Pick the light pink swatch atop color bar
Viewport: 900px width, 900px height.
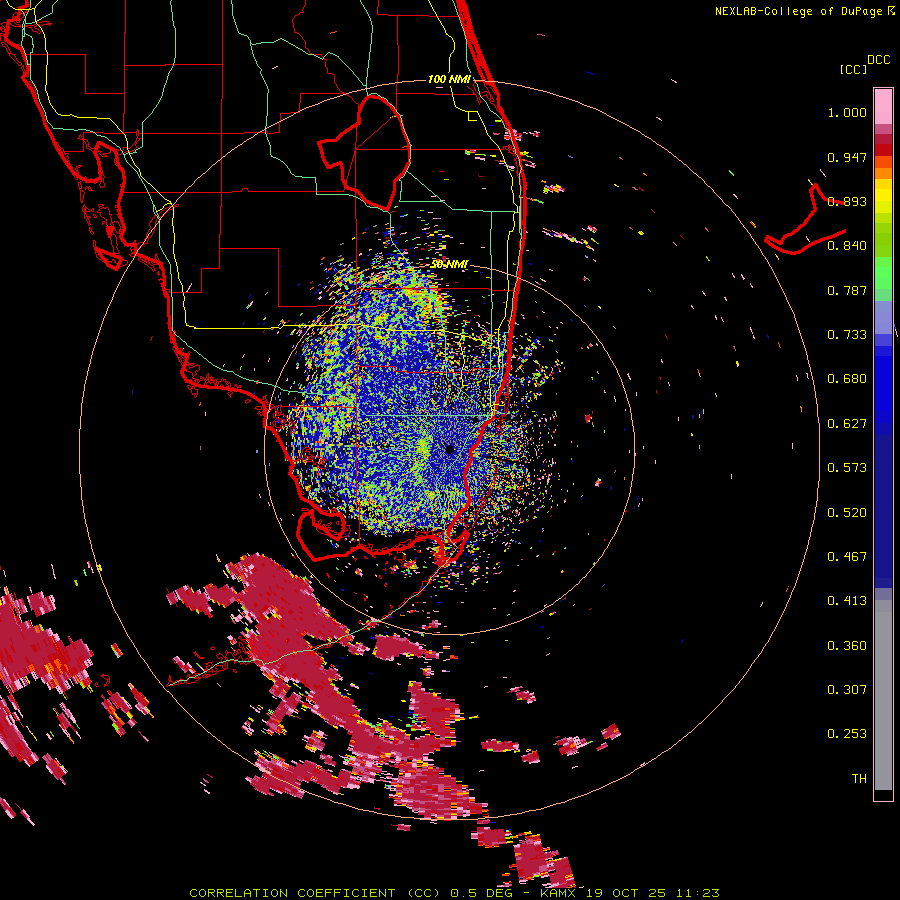pos(883,107)
